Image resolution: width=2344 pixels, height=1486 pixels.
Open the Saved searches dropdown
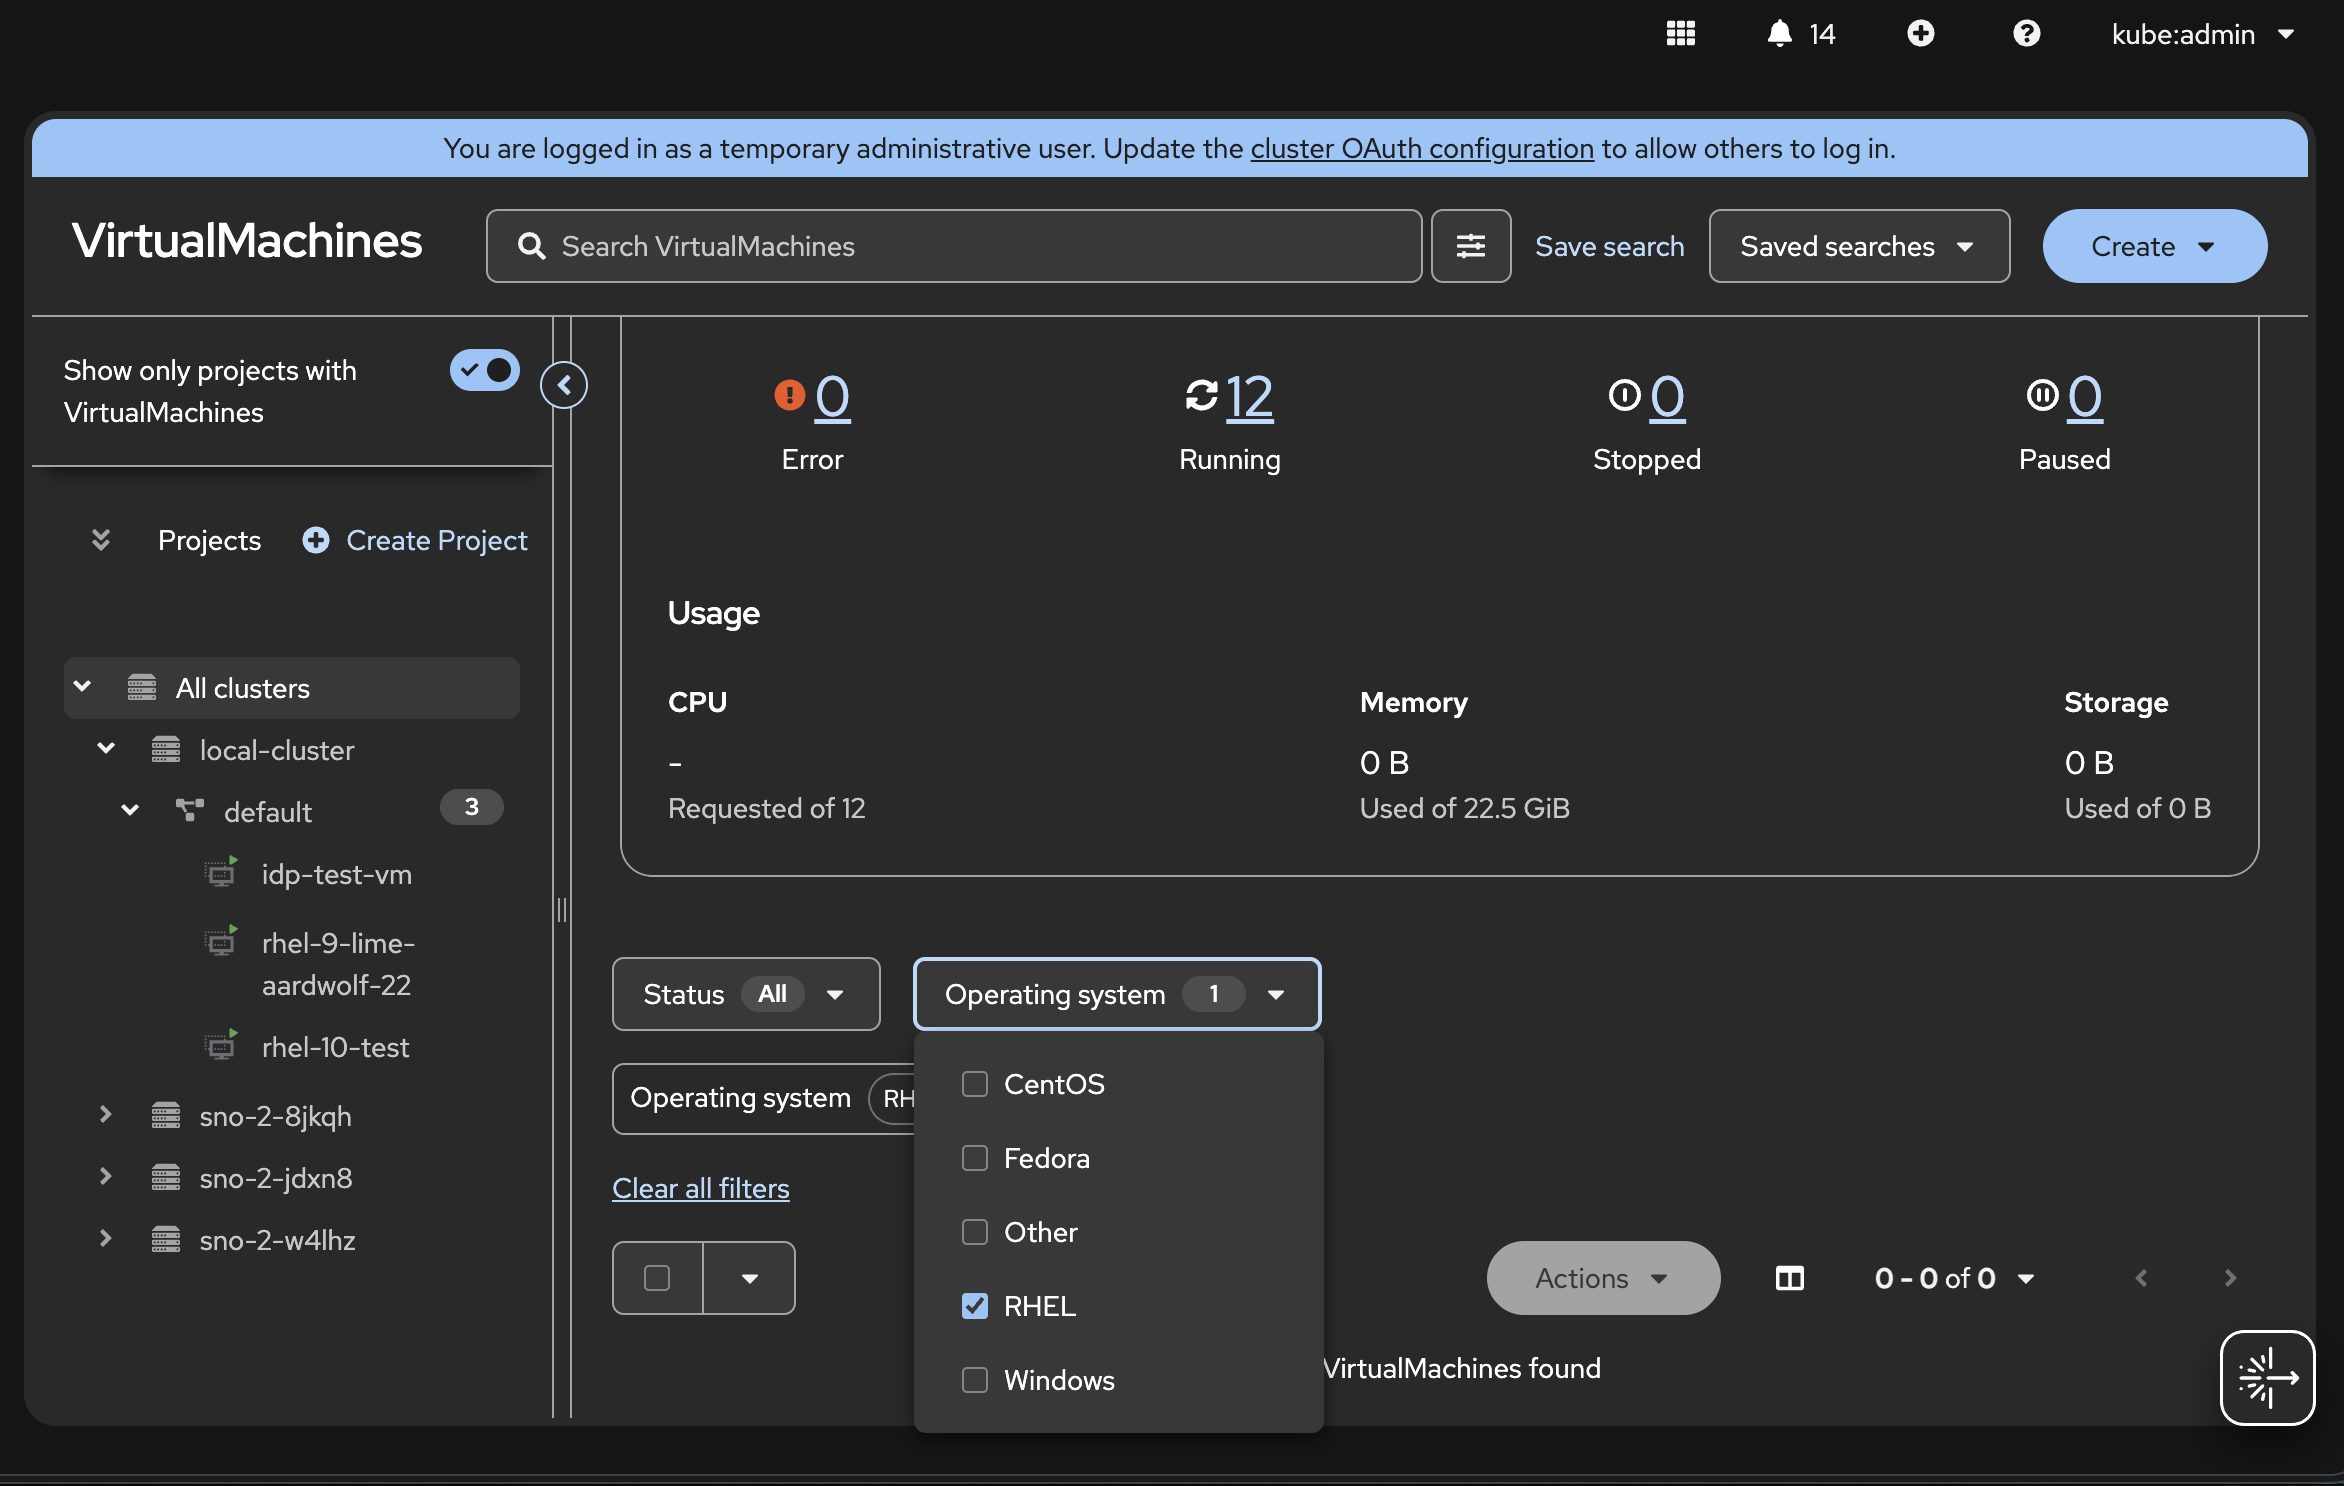coord(1858,246)
